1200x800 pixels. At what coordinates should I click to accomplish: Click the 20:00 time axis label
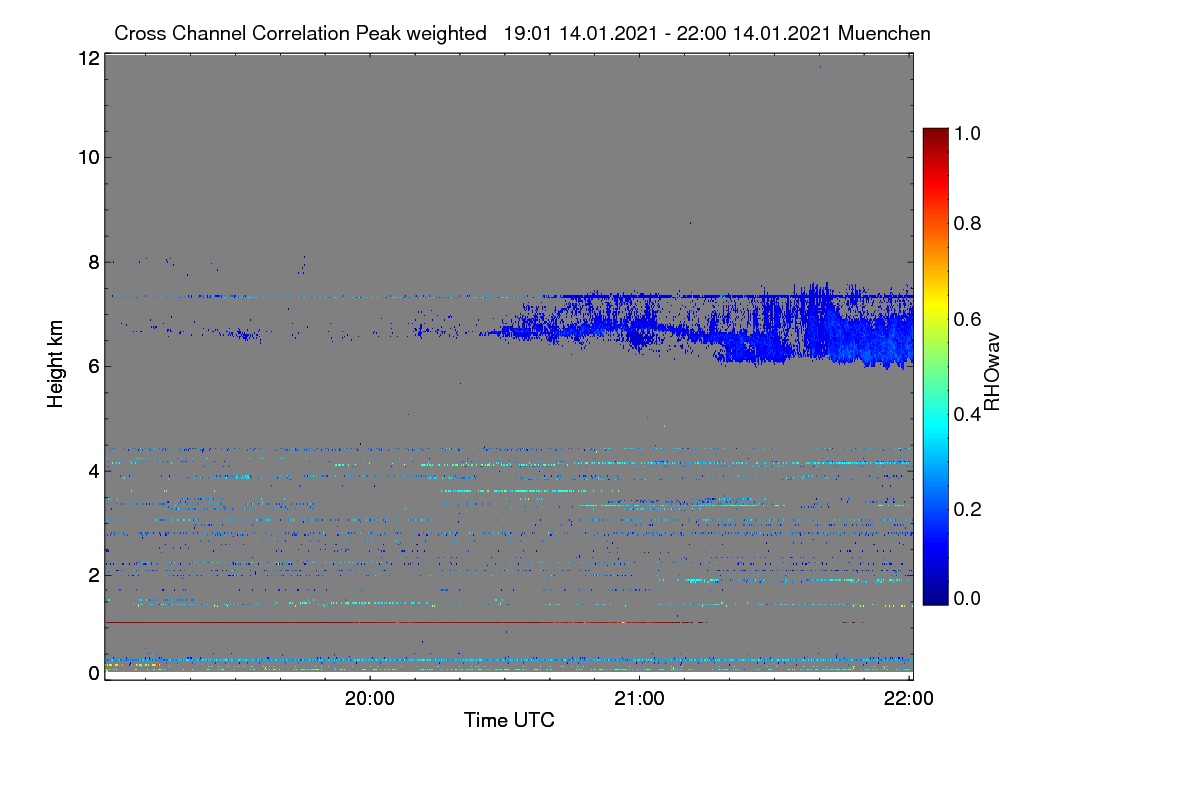point(370,699)
